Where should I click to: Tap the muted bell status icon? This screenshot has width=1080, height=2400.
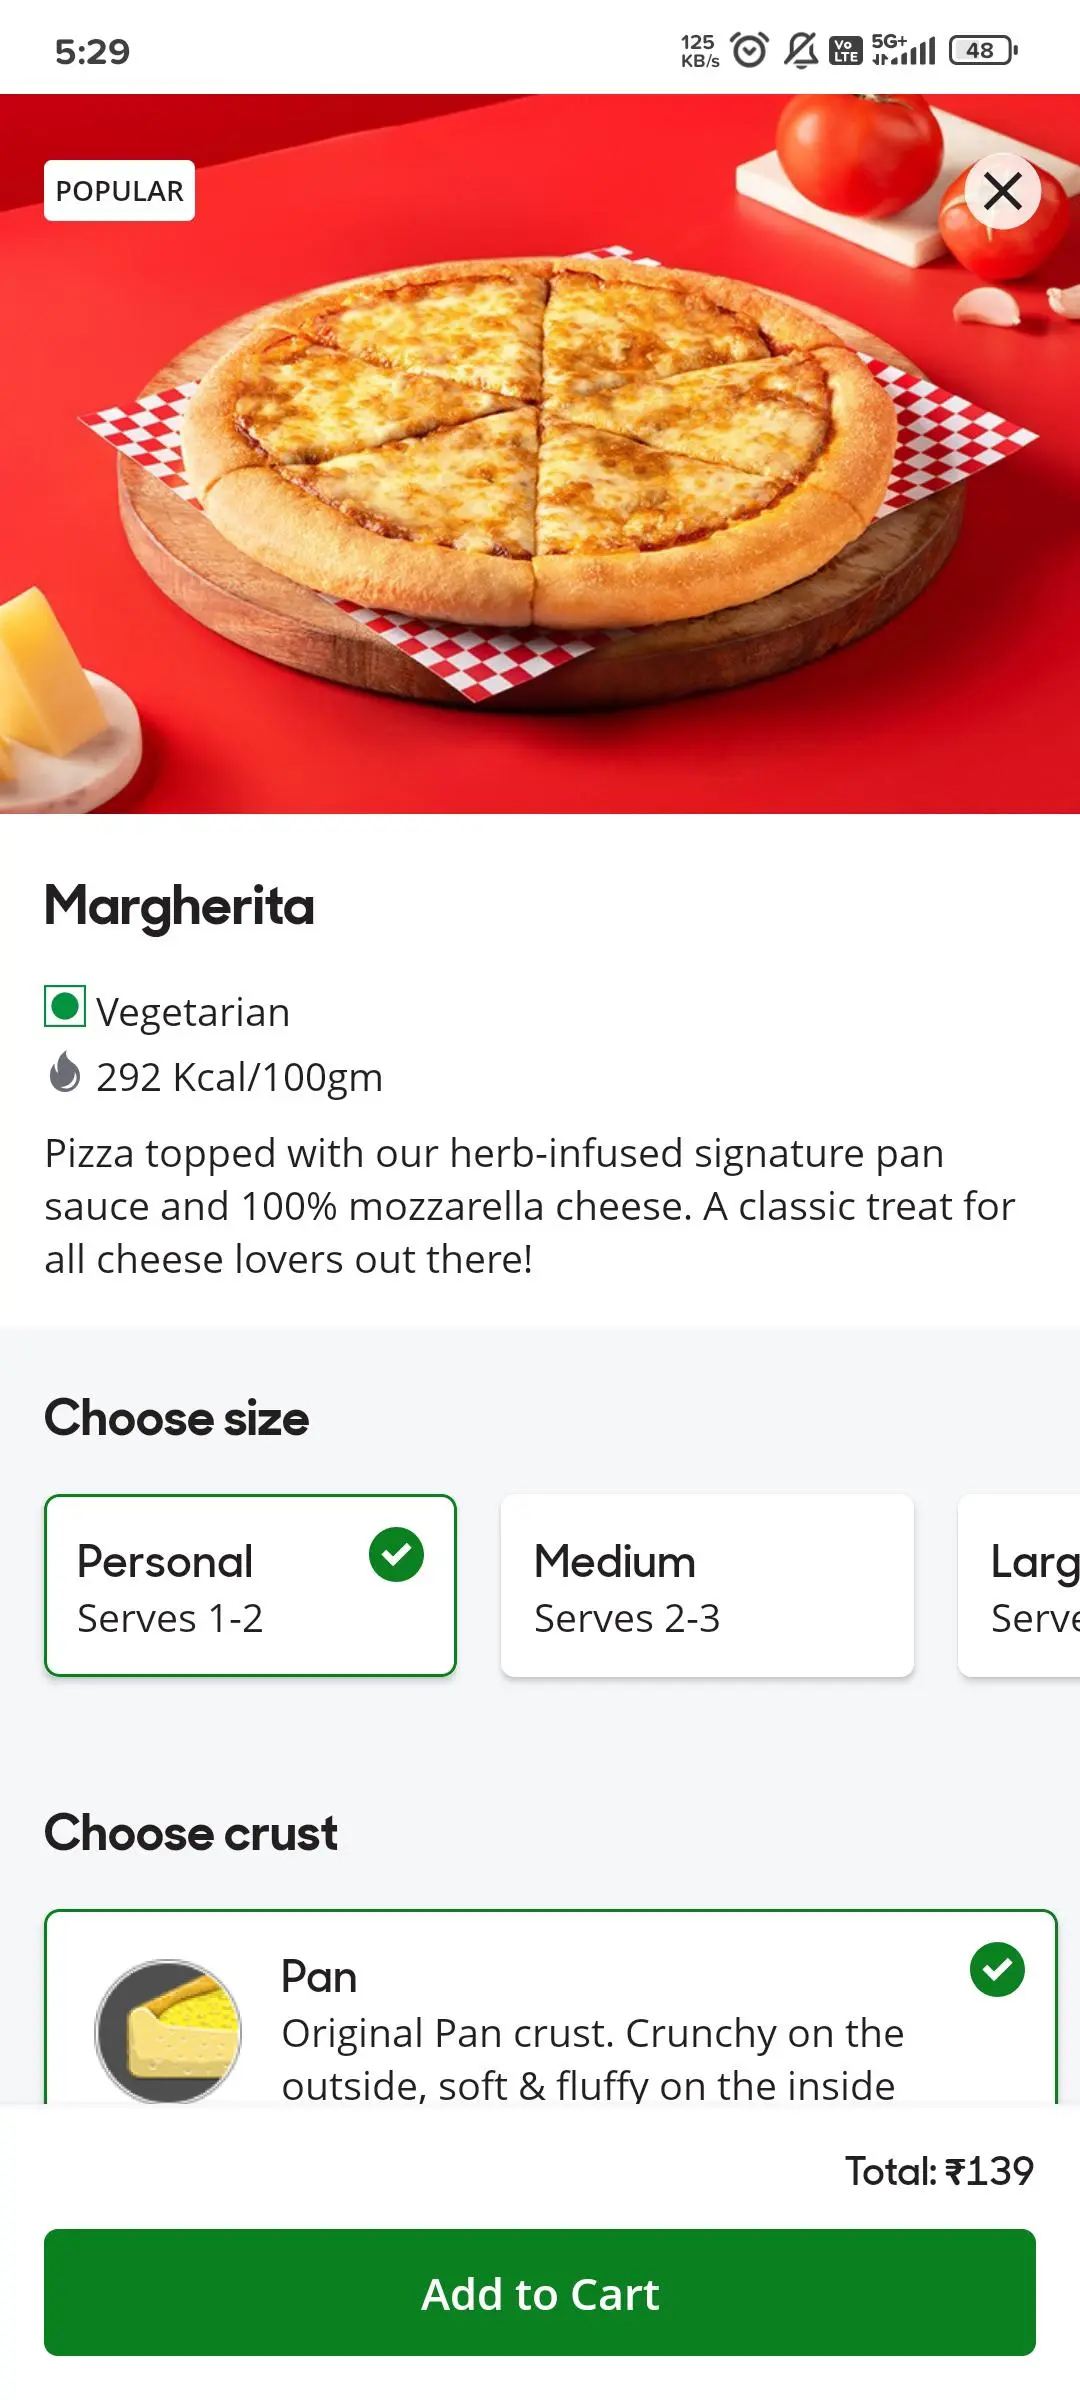click(x=800, y=50)
